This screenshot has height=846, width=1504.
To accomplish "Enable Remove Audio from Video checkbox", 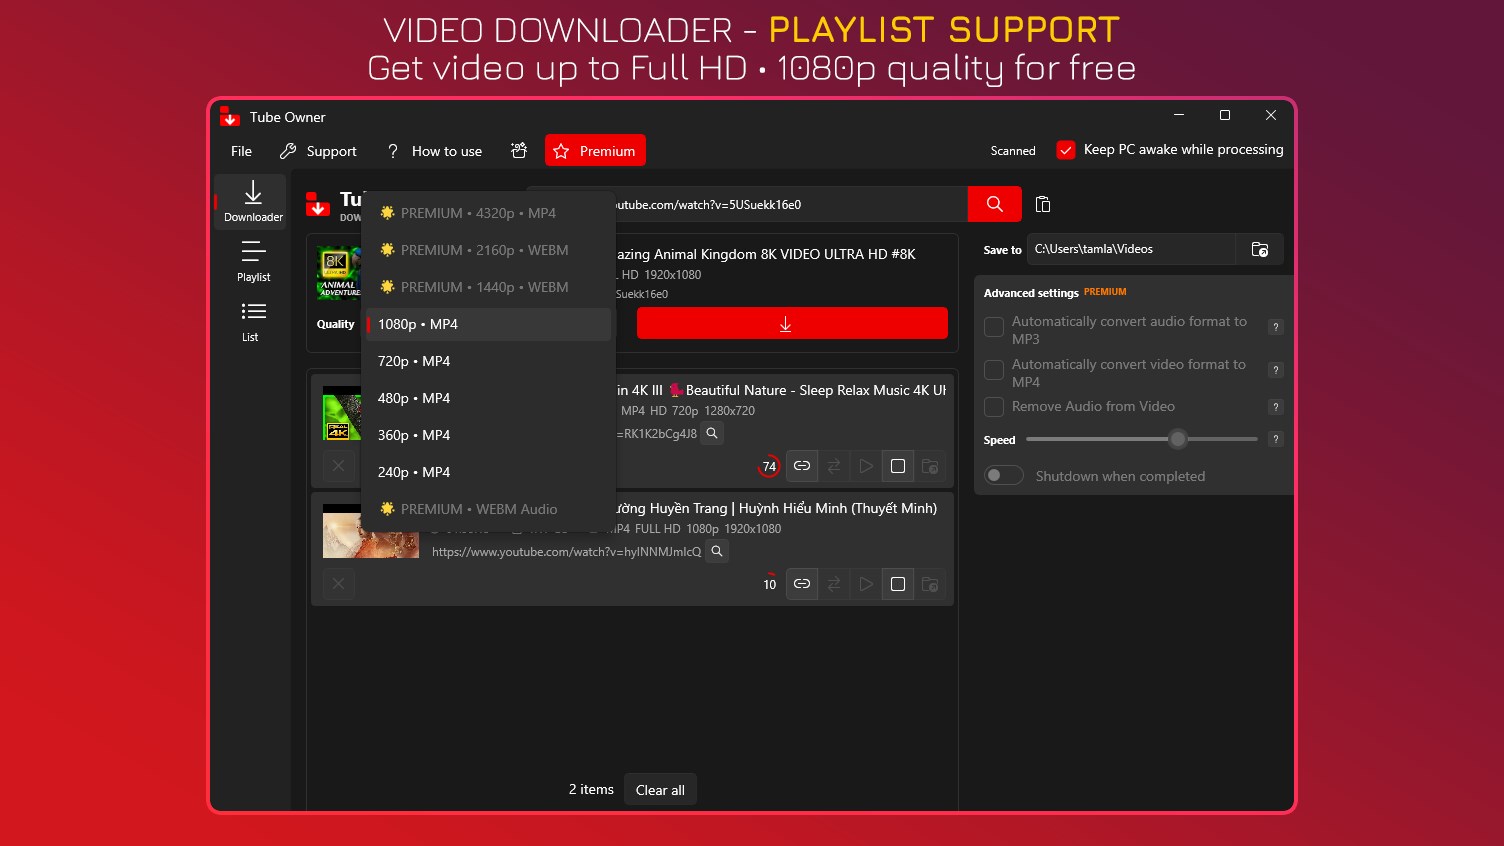I will 994,407.
